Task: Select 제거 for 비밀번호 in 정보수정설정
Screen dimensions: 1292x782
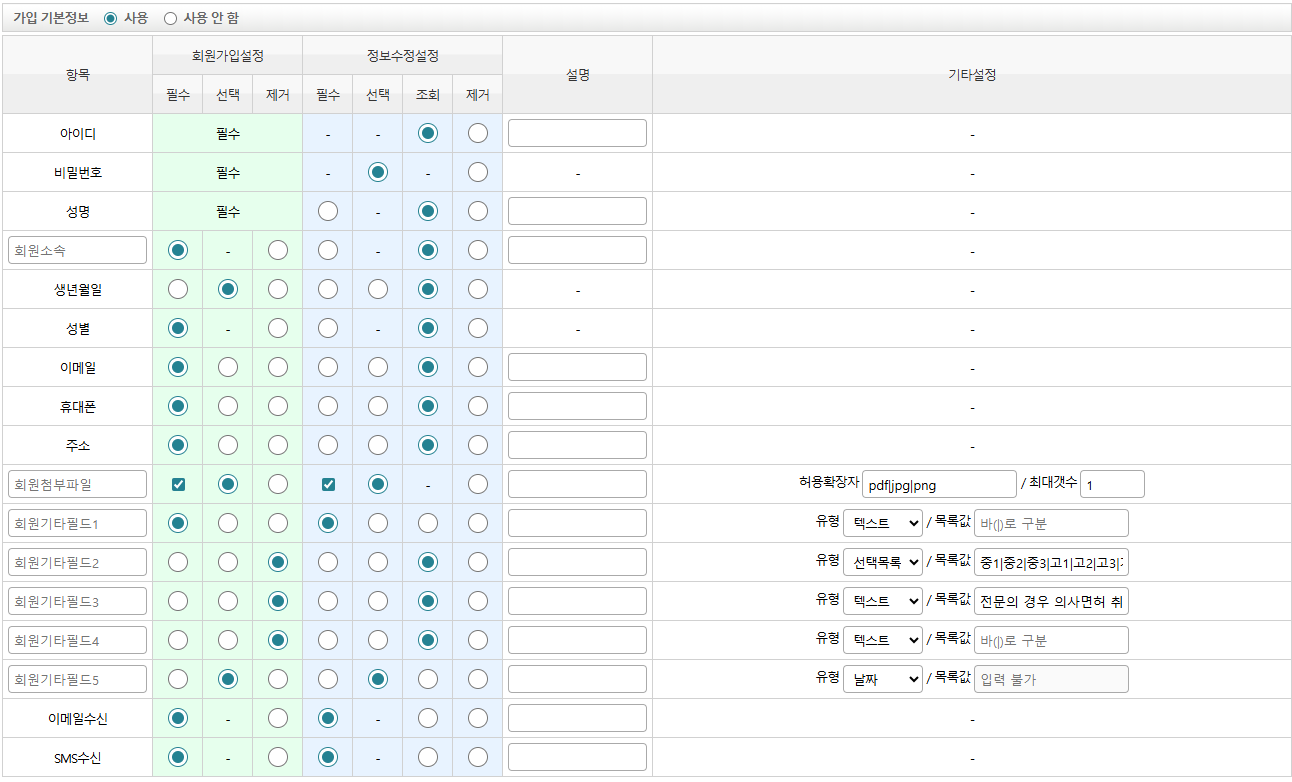Action: [x=478, y=172]
